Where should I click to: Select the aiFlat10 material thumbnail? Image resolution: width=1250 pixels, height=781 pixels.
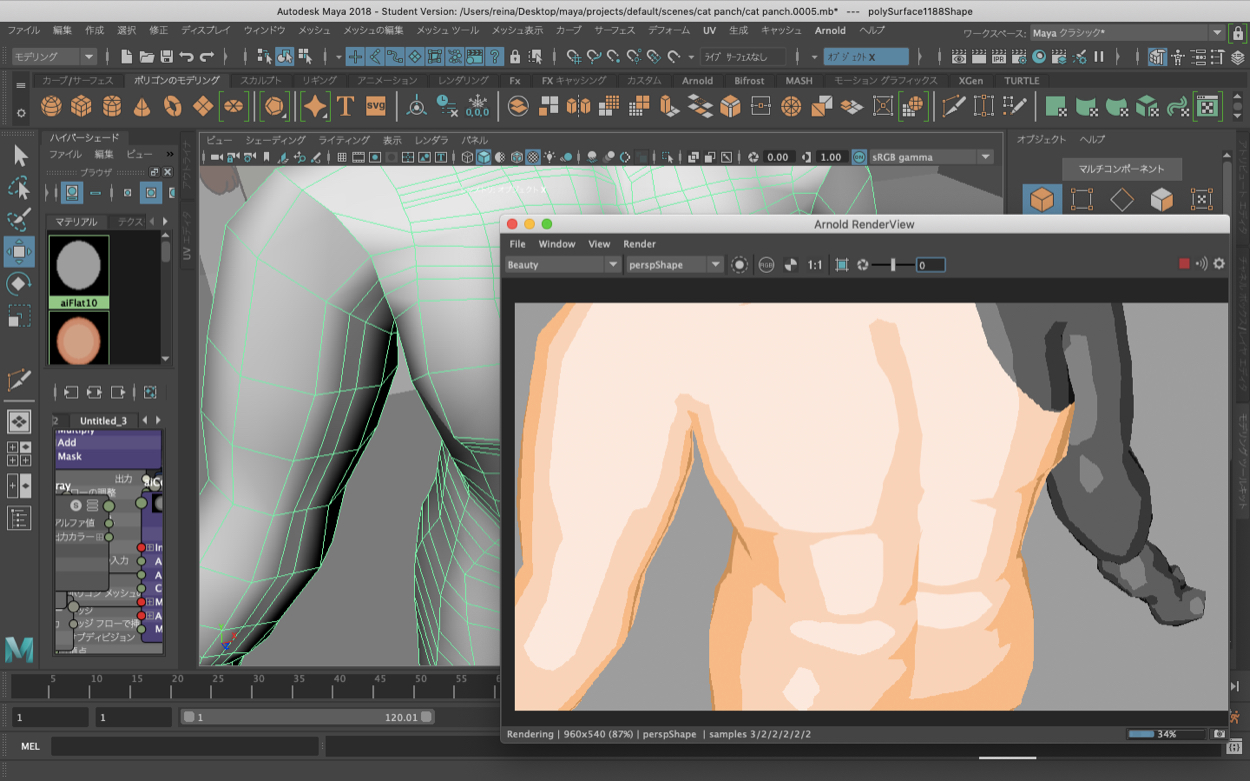pos(79,267)
